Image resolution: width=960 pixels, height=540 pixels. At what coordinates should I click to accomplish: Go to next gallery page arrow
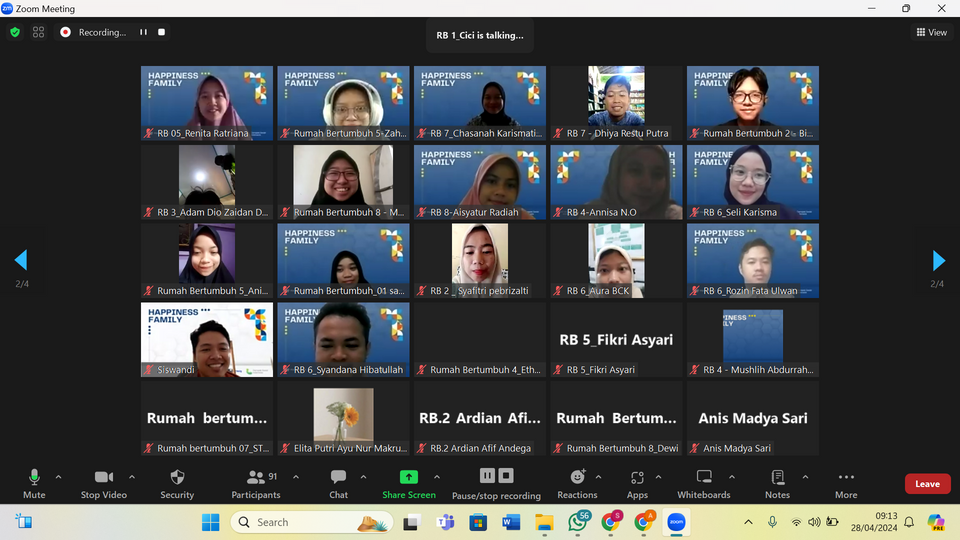(x=938, y=261)
